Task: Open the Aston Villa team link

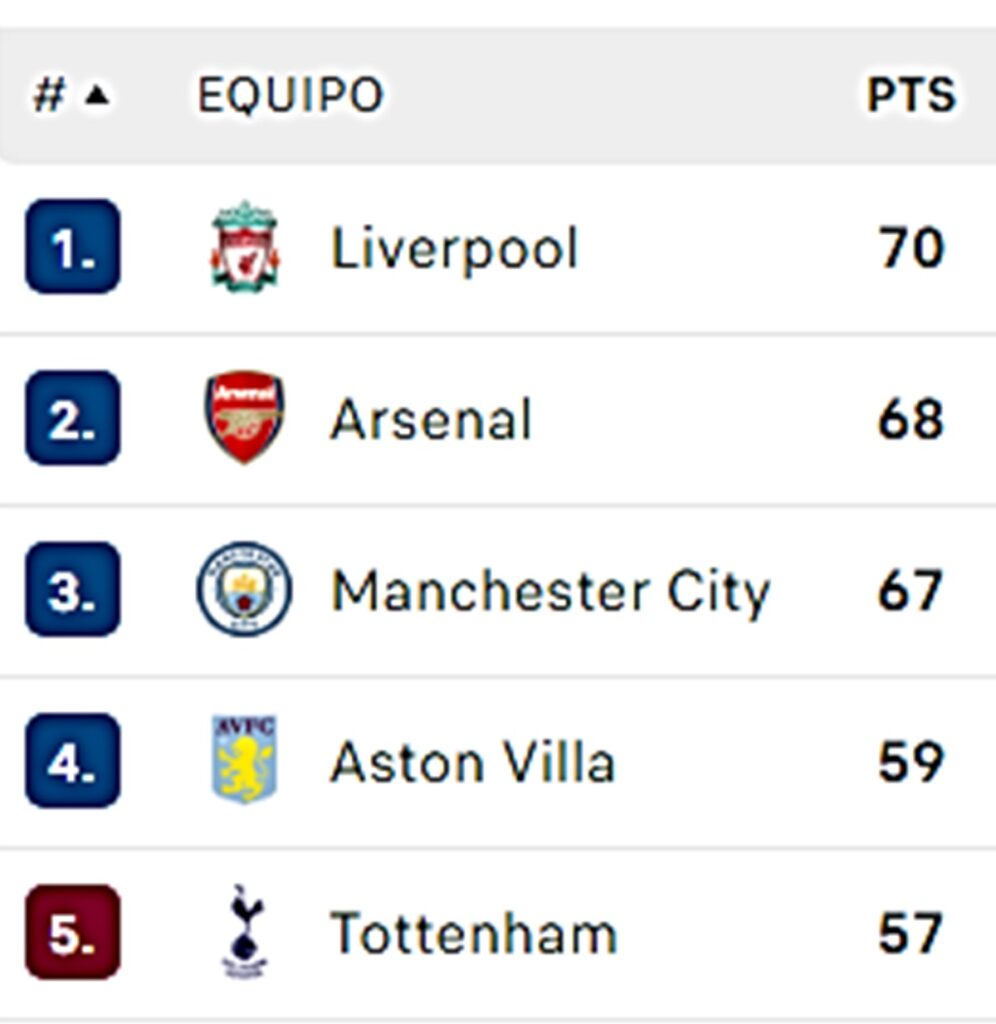Action: point(473,762)
